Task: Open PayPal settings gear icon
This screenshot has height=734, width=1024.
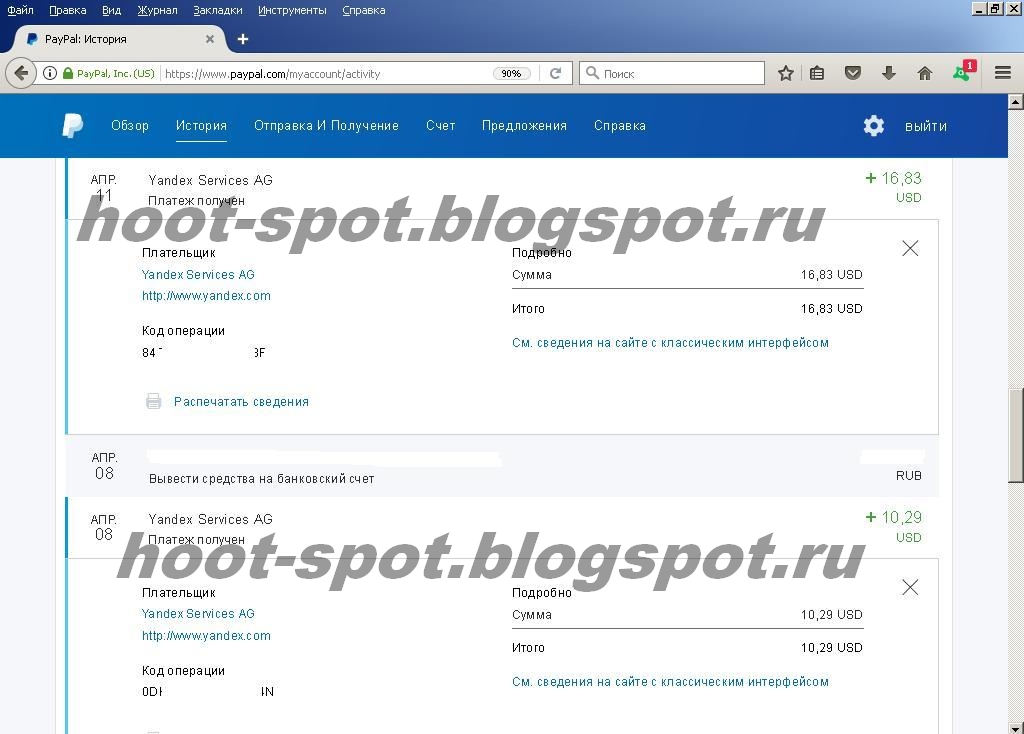Action: point(874,126)
